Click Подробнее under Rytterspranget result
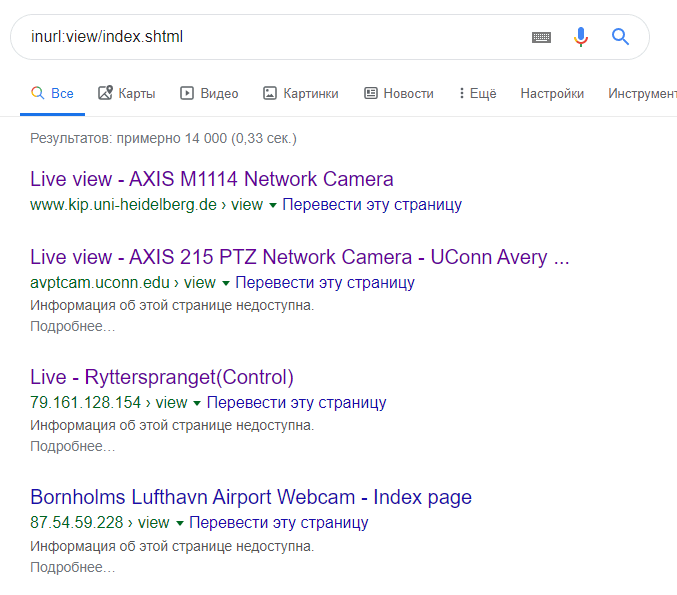This screenshot has height=595, width=677. pos(73,446)
